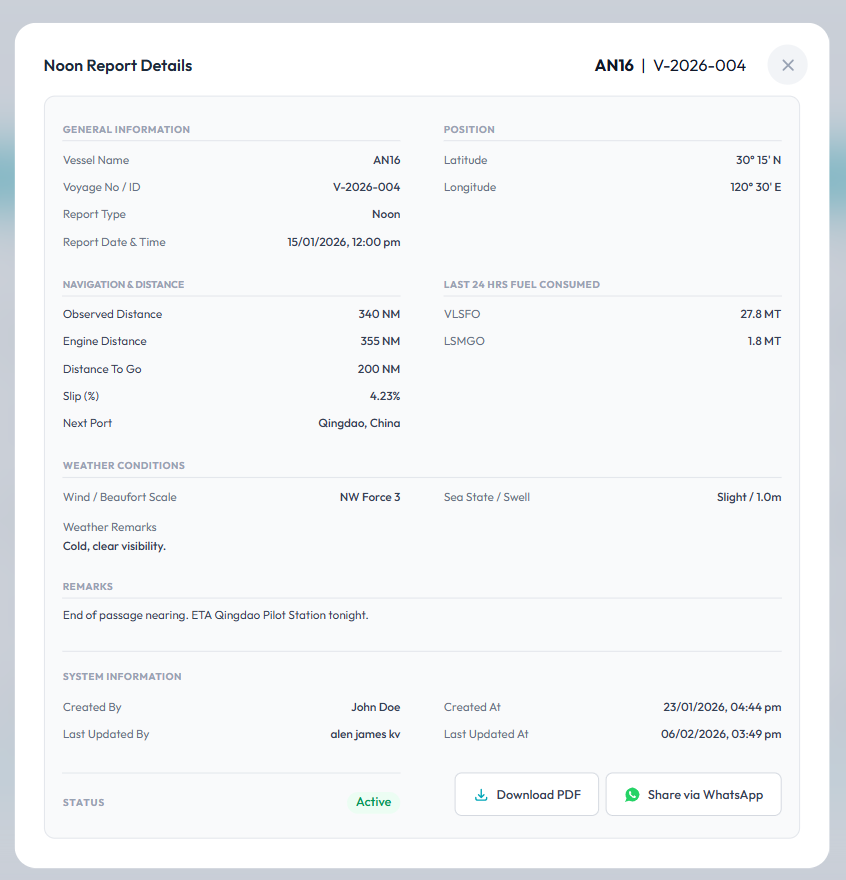
Task: Click the green Active status badge
Action: (373, 802)
